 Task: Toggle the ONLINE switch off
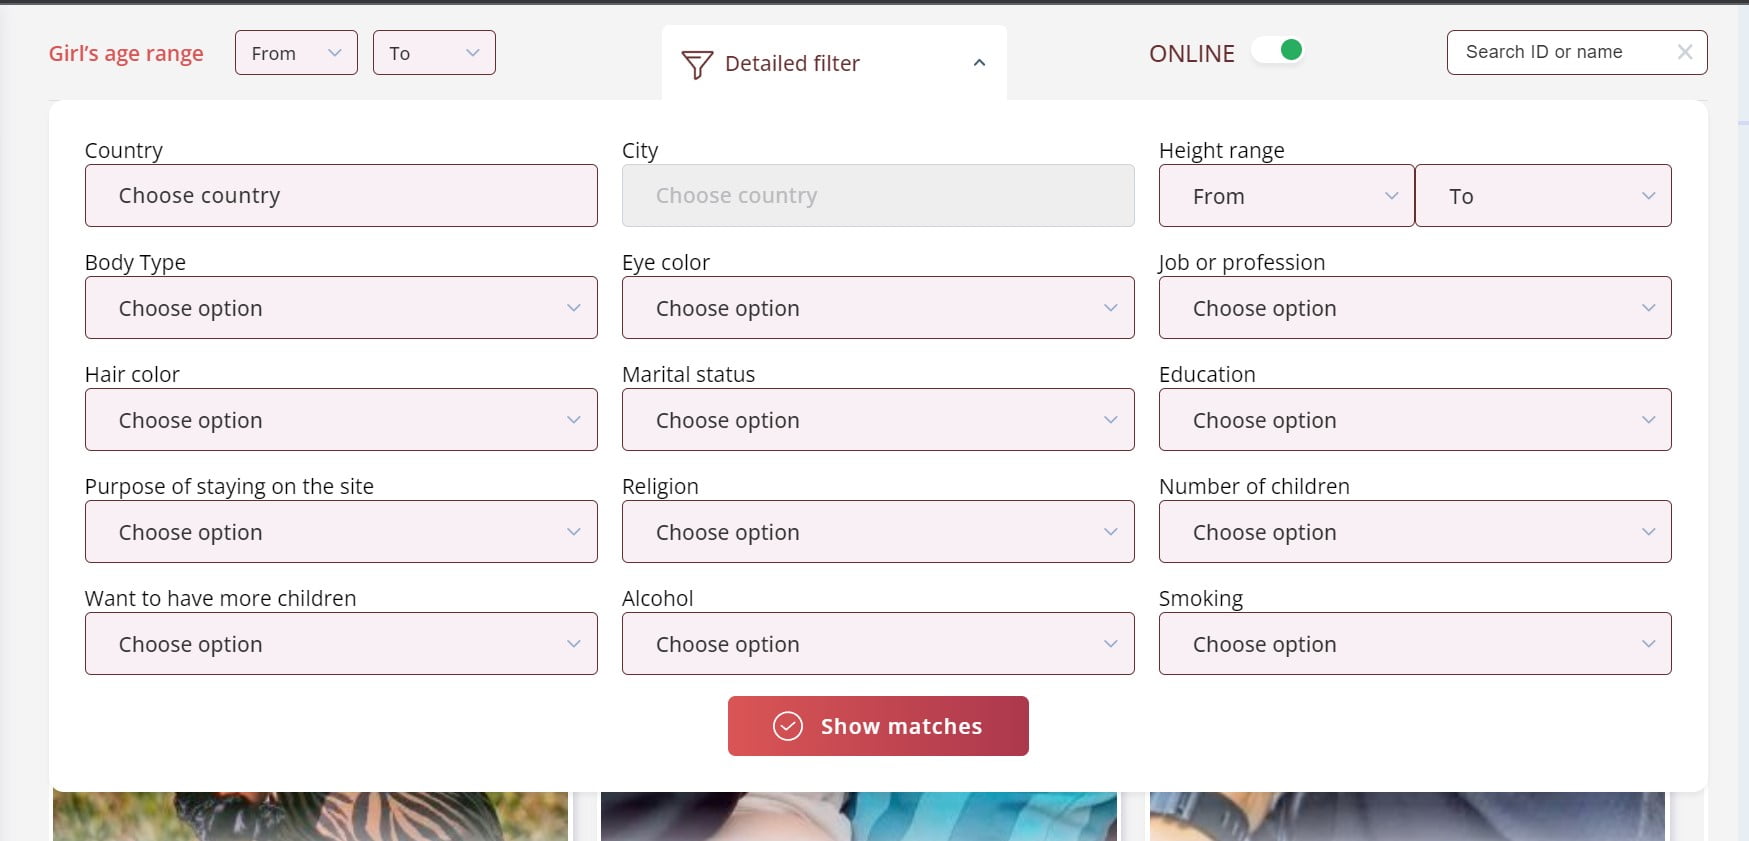pyautogui.click(x=1279, y=51)
